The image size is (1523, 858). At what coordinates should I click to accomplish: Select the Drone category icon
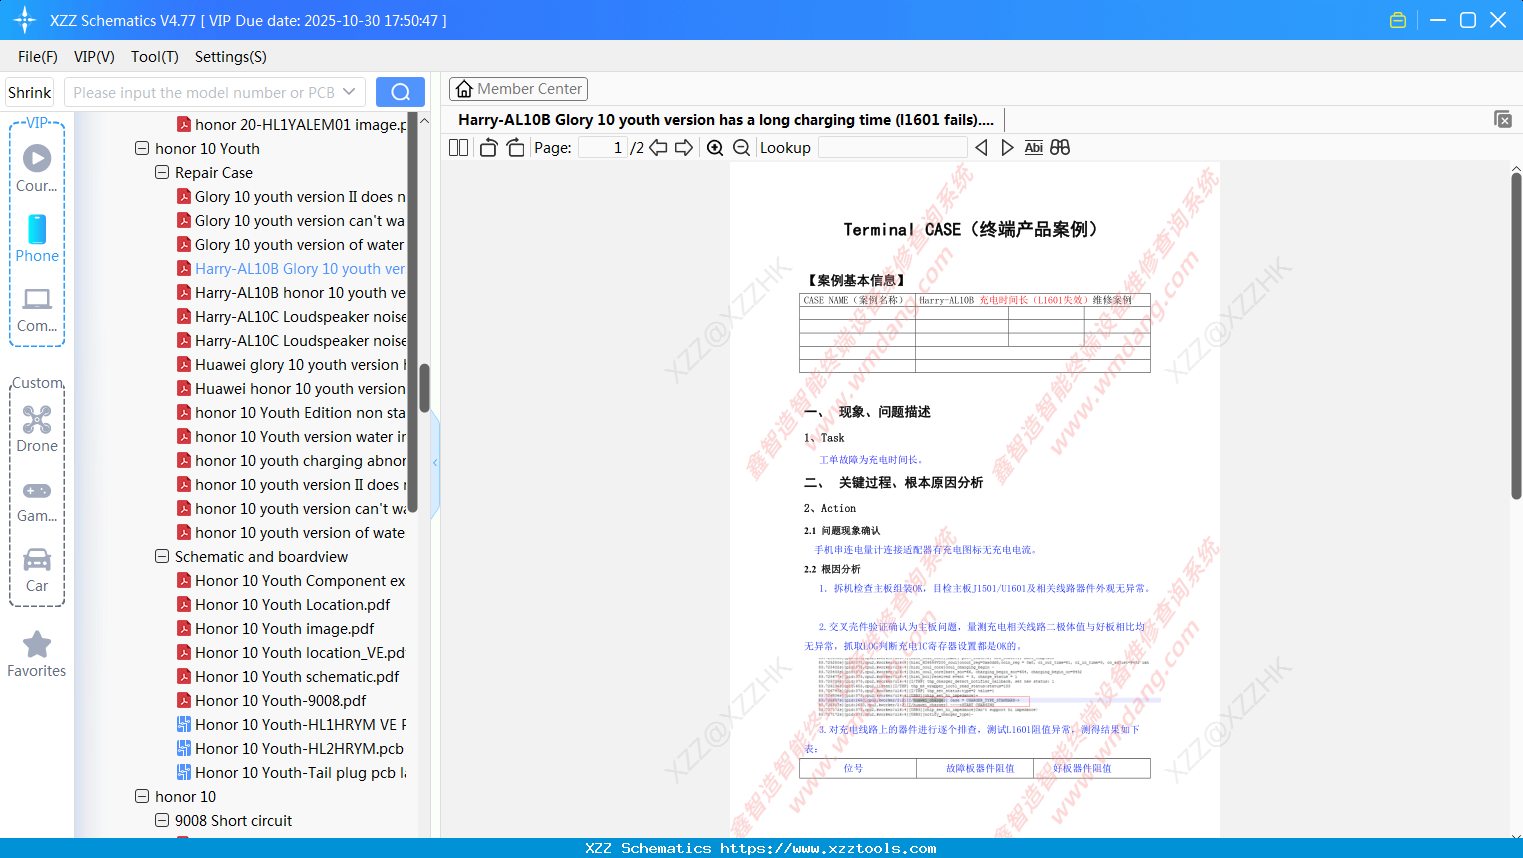tap(37, 428)
